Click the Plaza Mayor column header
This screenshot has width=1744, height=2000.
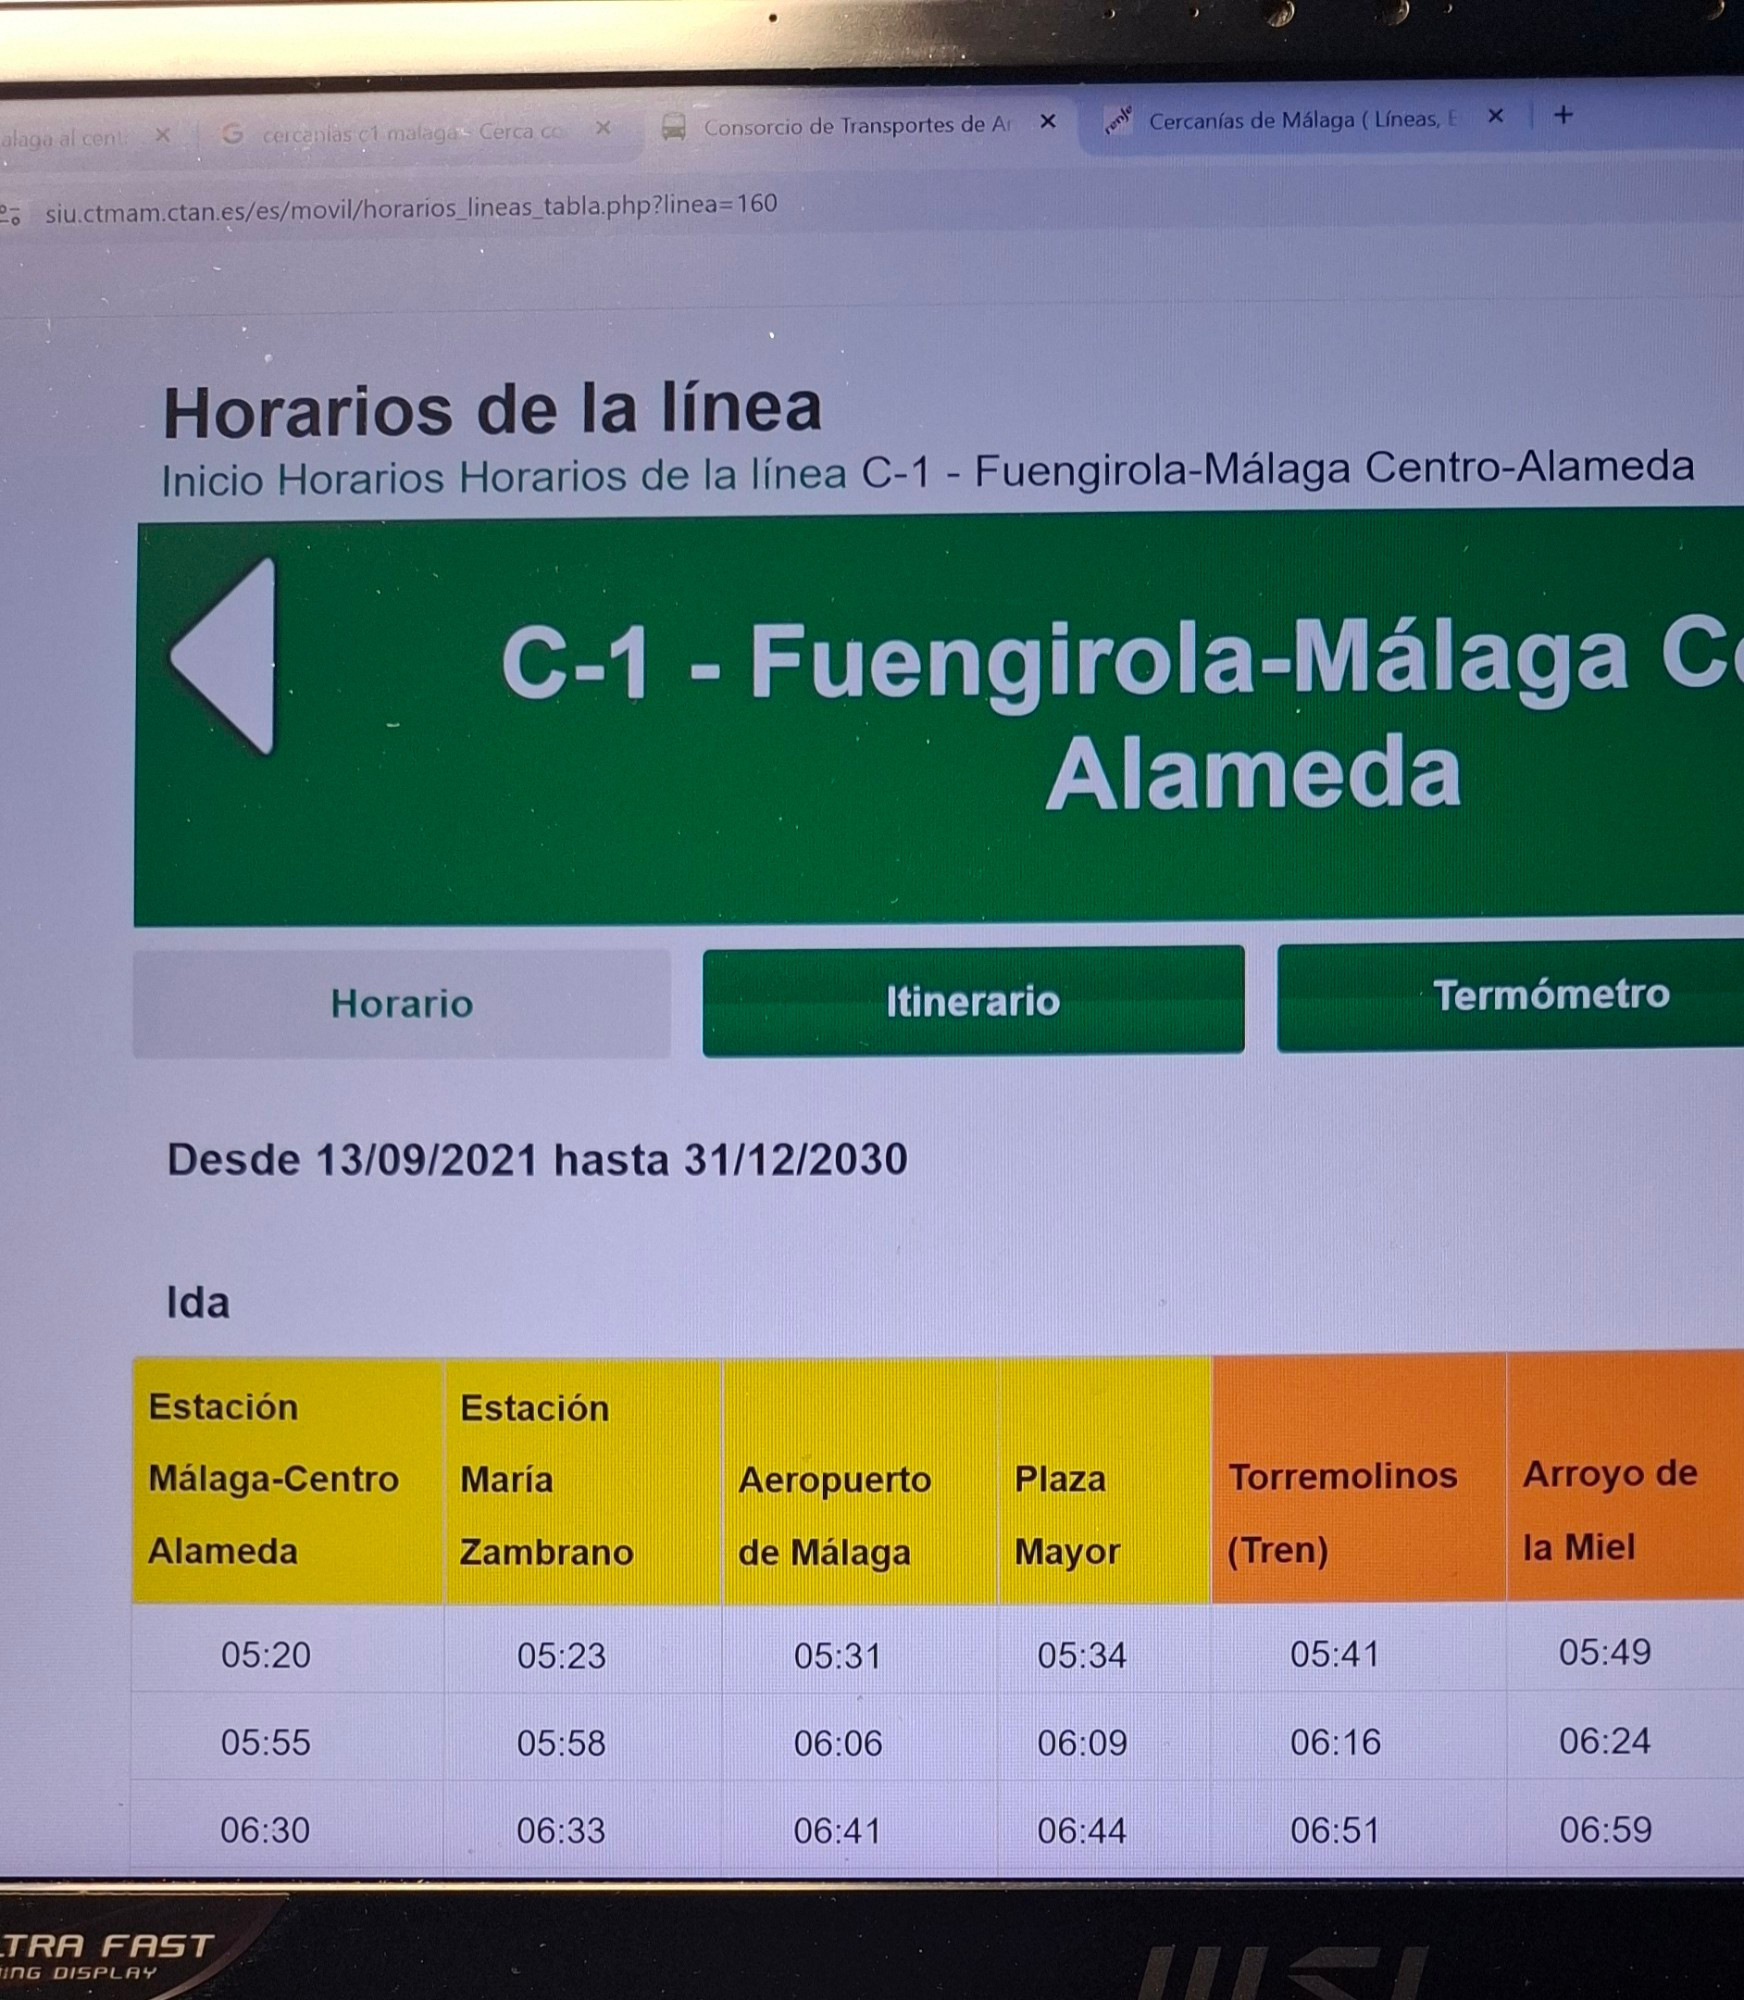[1104, 1481]
